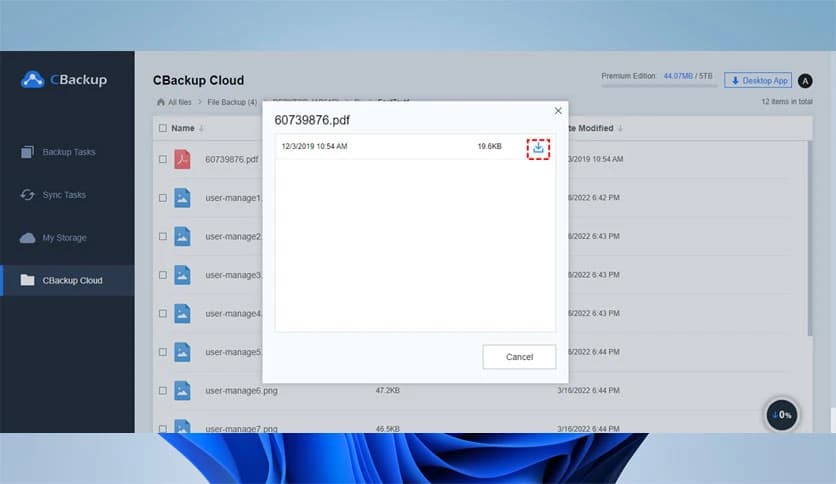This screenshot has height=484, width=836.
Task: Click the image icon of user-manage1
Action: [182, 198]
